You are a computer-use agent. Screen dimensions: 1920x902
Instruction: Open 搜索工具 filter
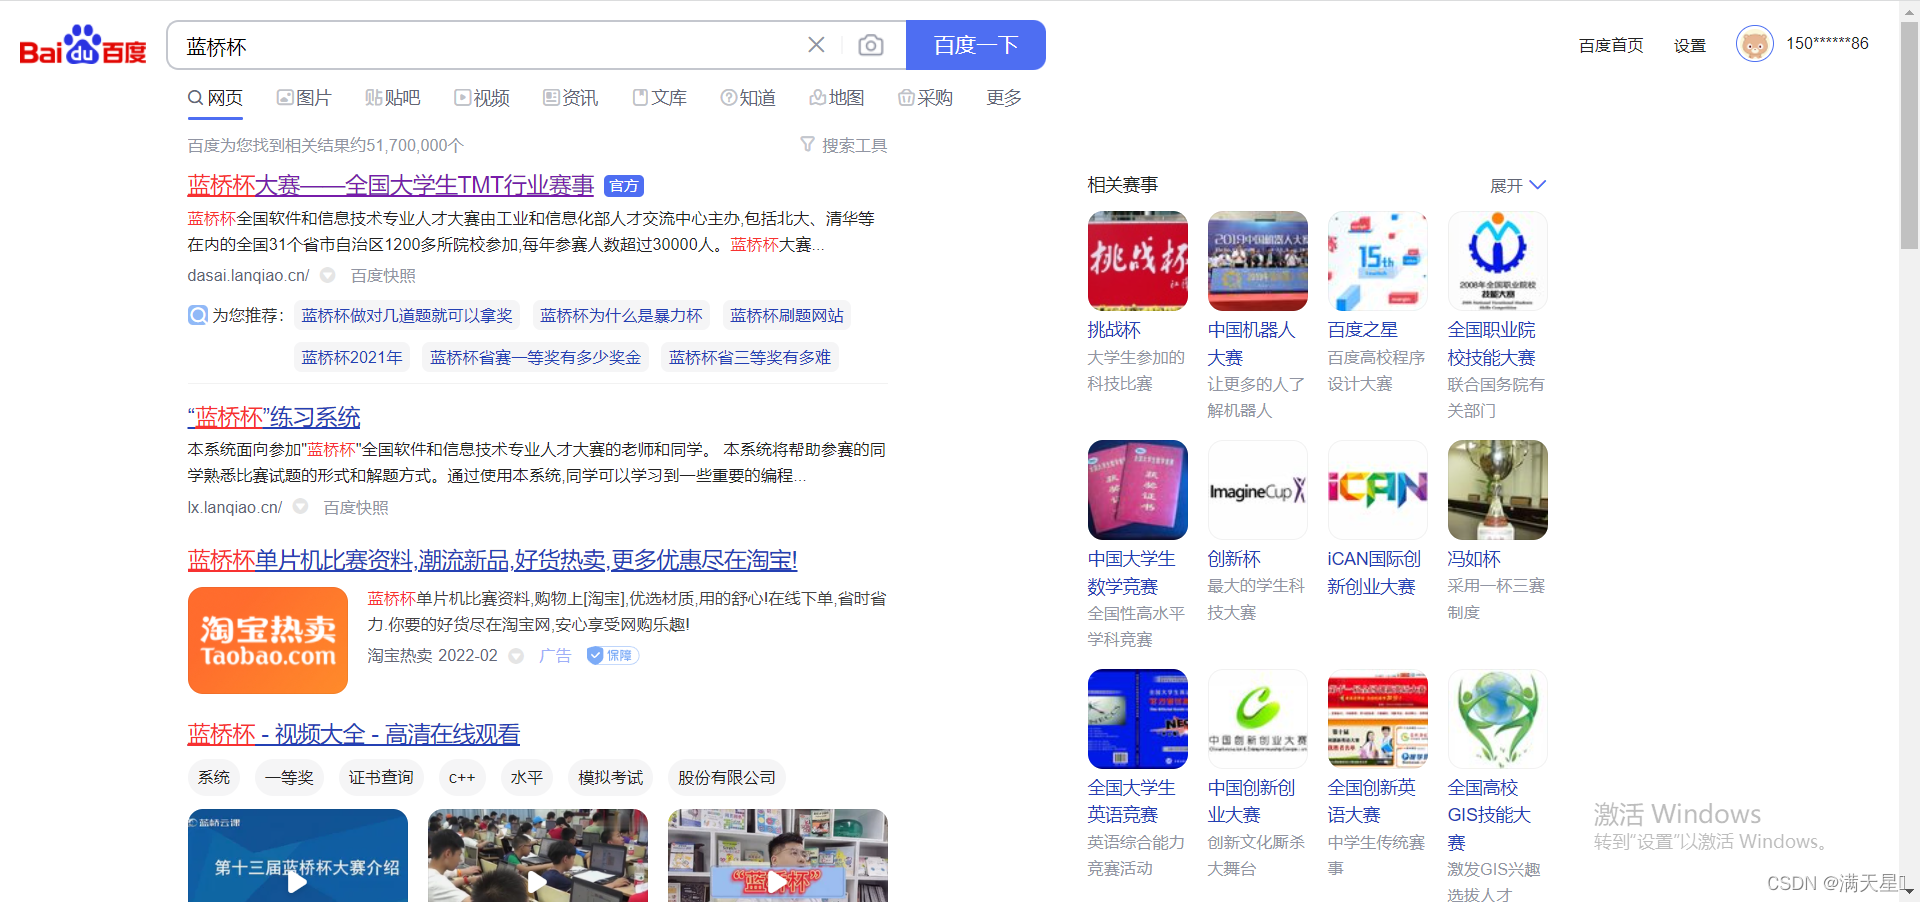[844, 145]
